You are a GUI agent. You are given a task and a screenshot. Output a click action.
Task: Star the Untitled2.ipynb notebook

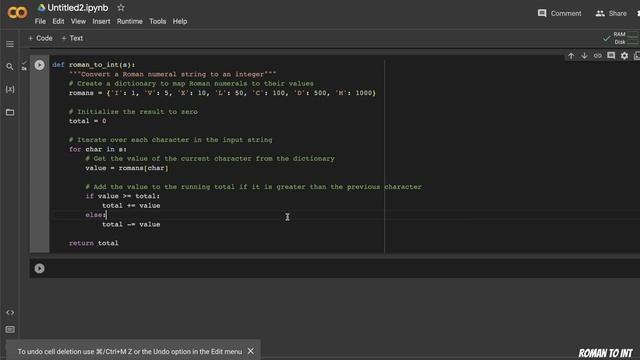click(x=121, y=8)
